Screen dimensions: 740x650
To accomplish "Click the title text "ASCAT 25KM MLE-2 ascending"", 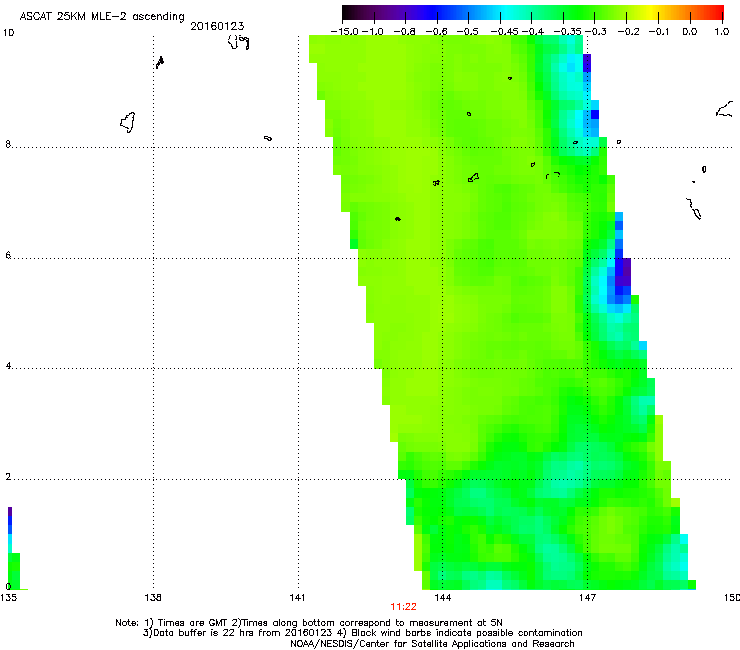I will pos(102,17).
